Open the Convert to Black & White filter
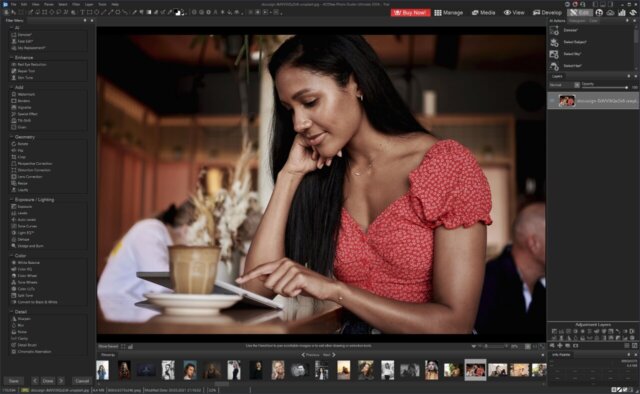640x394 pixels. tap(34, 302)
